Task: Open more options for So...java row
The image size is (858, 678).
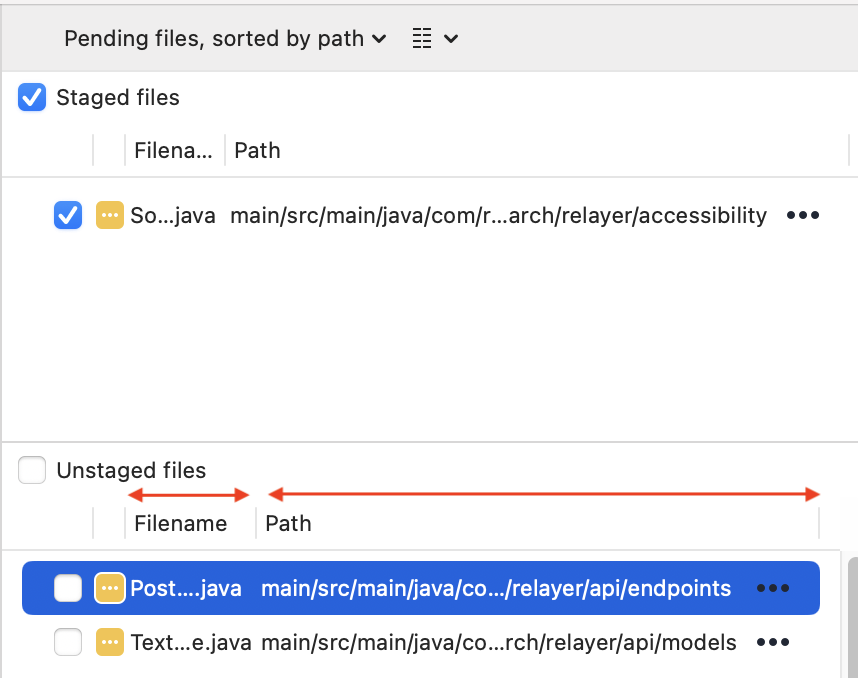Action: pos(803,215)
